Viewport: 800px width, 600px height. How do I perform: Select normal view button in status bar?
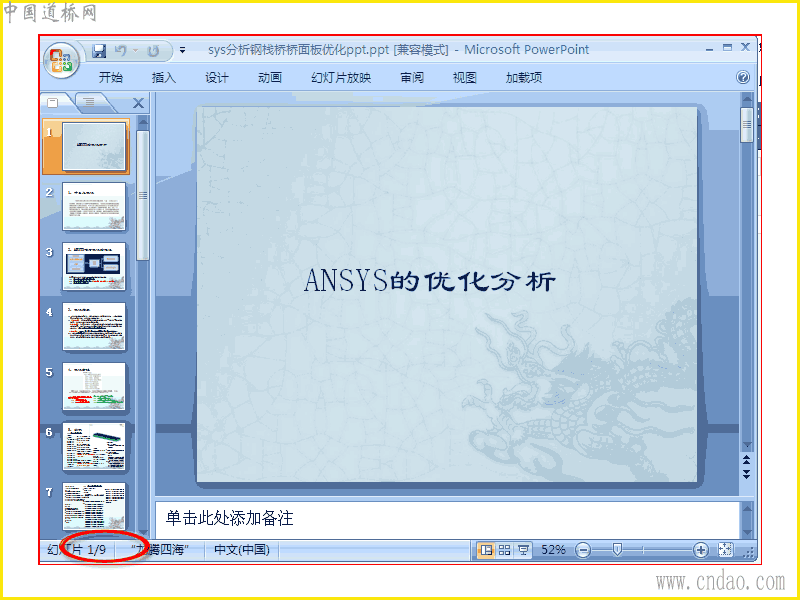[486, 549]
